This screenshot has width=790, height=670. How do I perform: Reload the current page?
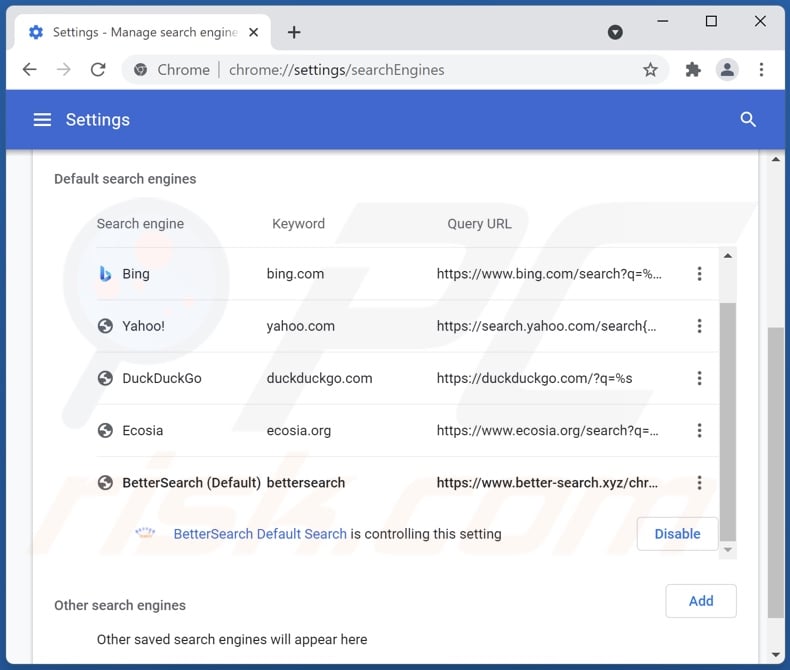98,70
